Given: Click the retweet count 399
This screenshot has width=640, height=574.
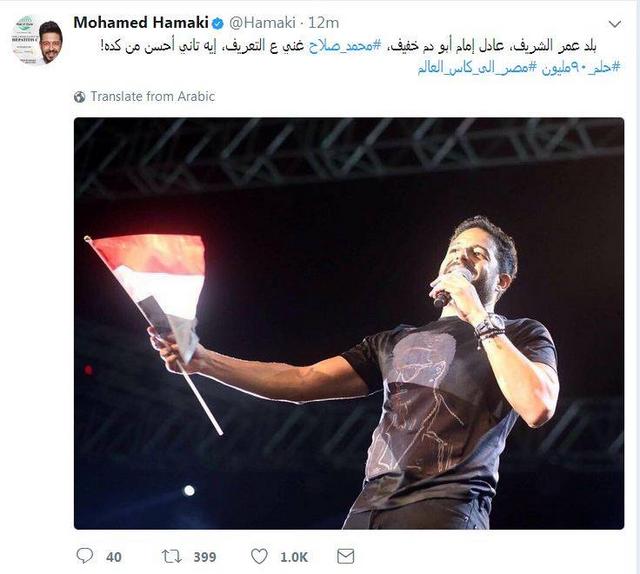Looking at the screenshot, I should click(205, 557).
